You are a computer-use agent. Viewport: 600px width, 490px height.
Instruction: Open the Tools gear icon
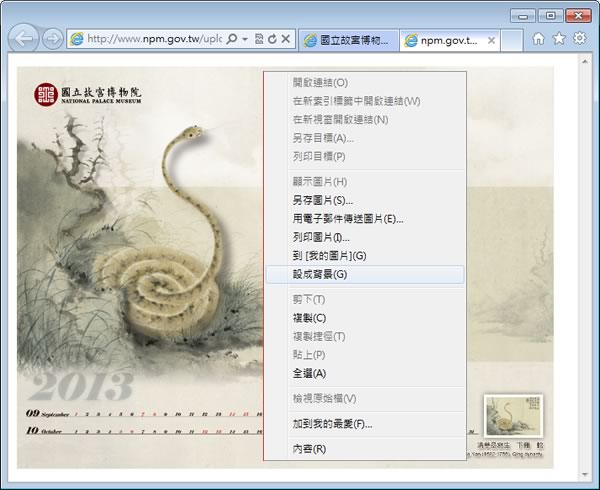[579, 39]
